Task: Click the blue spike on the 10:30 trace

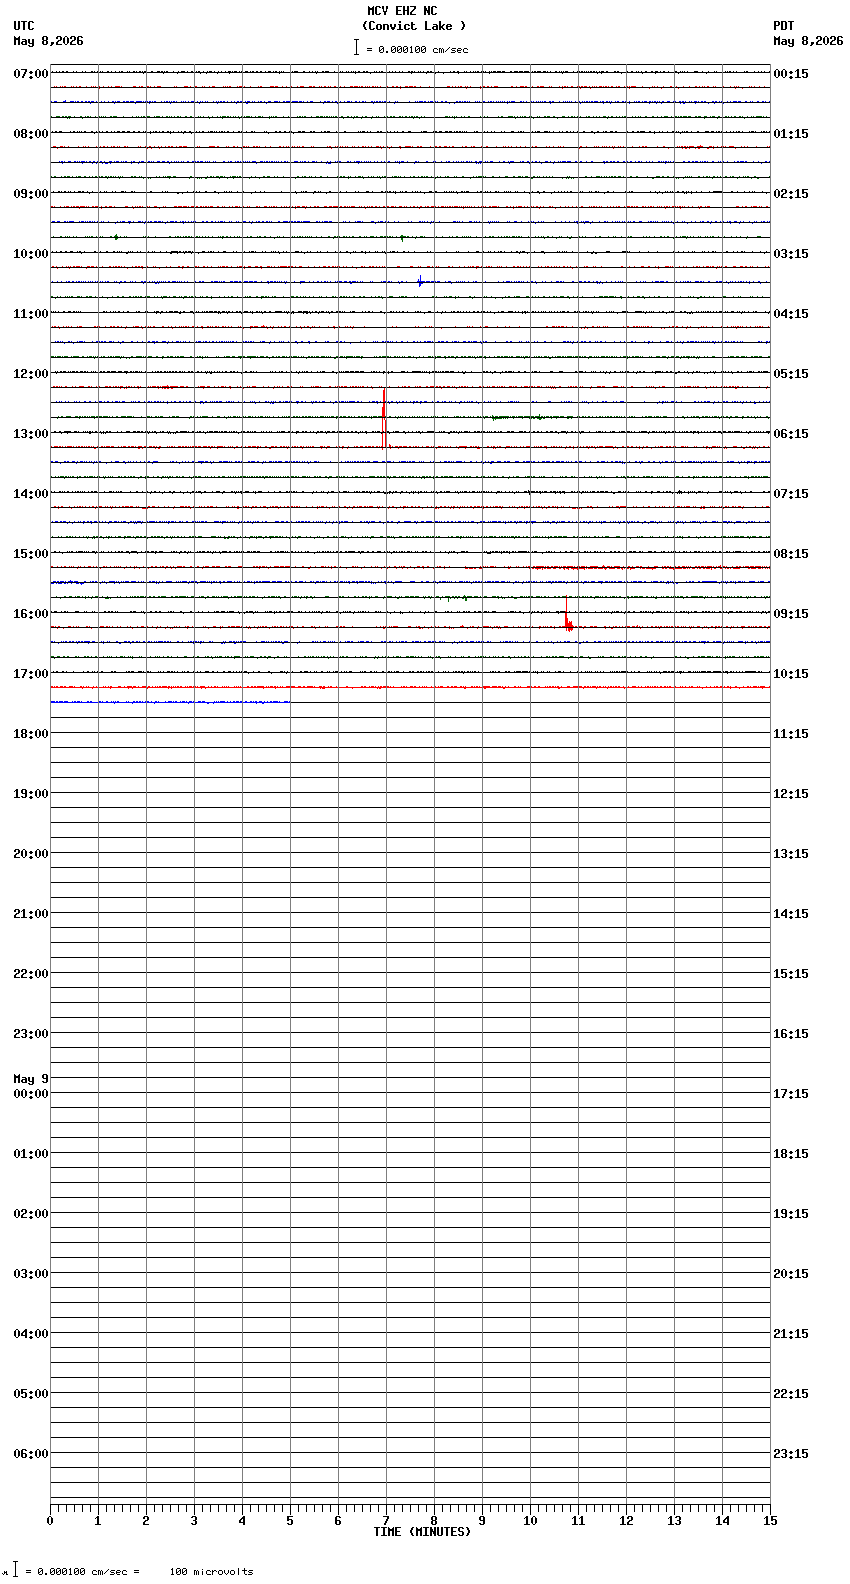Action: click(x=420, y=281)
